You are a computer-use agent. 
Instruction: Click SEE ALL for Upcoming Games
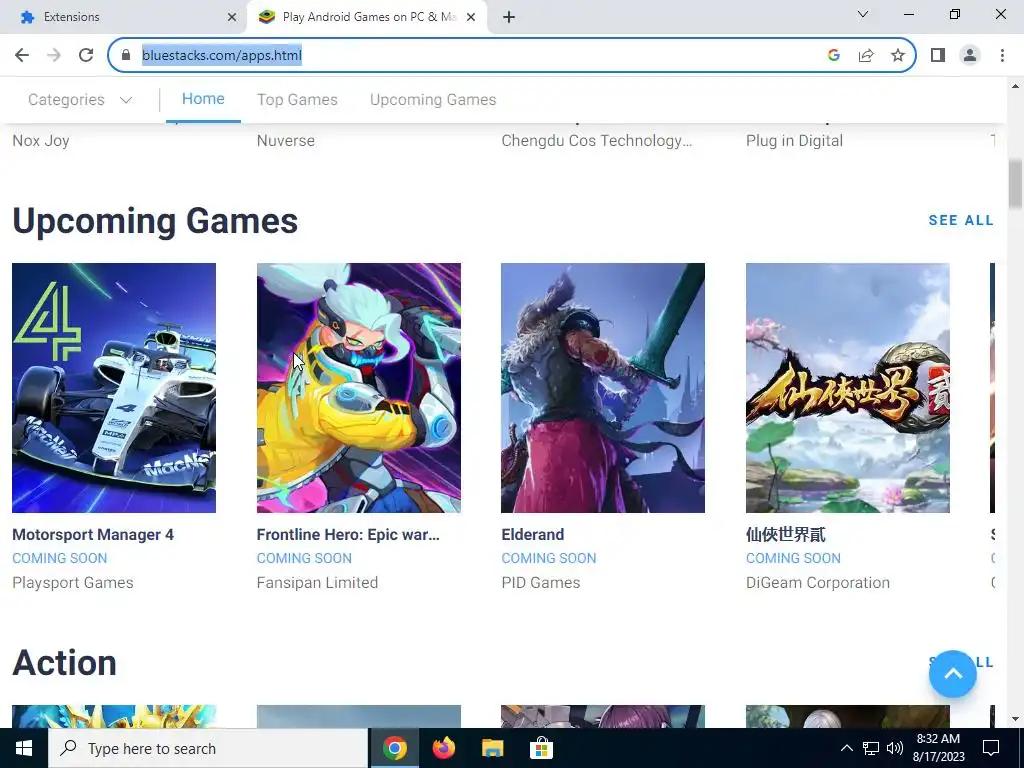961,221
